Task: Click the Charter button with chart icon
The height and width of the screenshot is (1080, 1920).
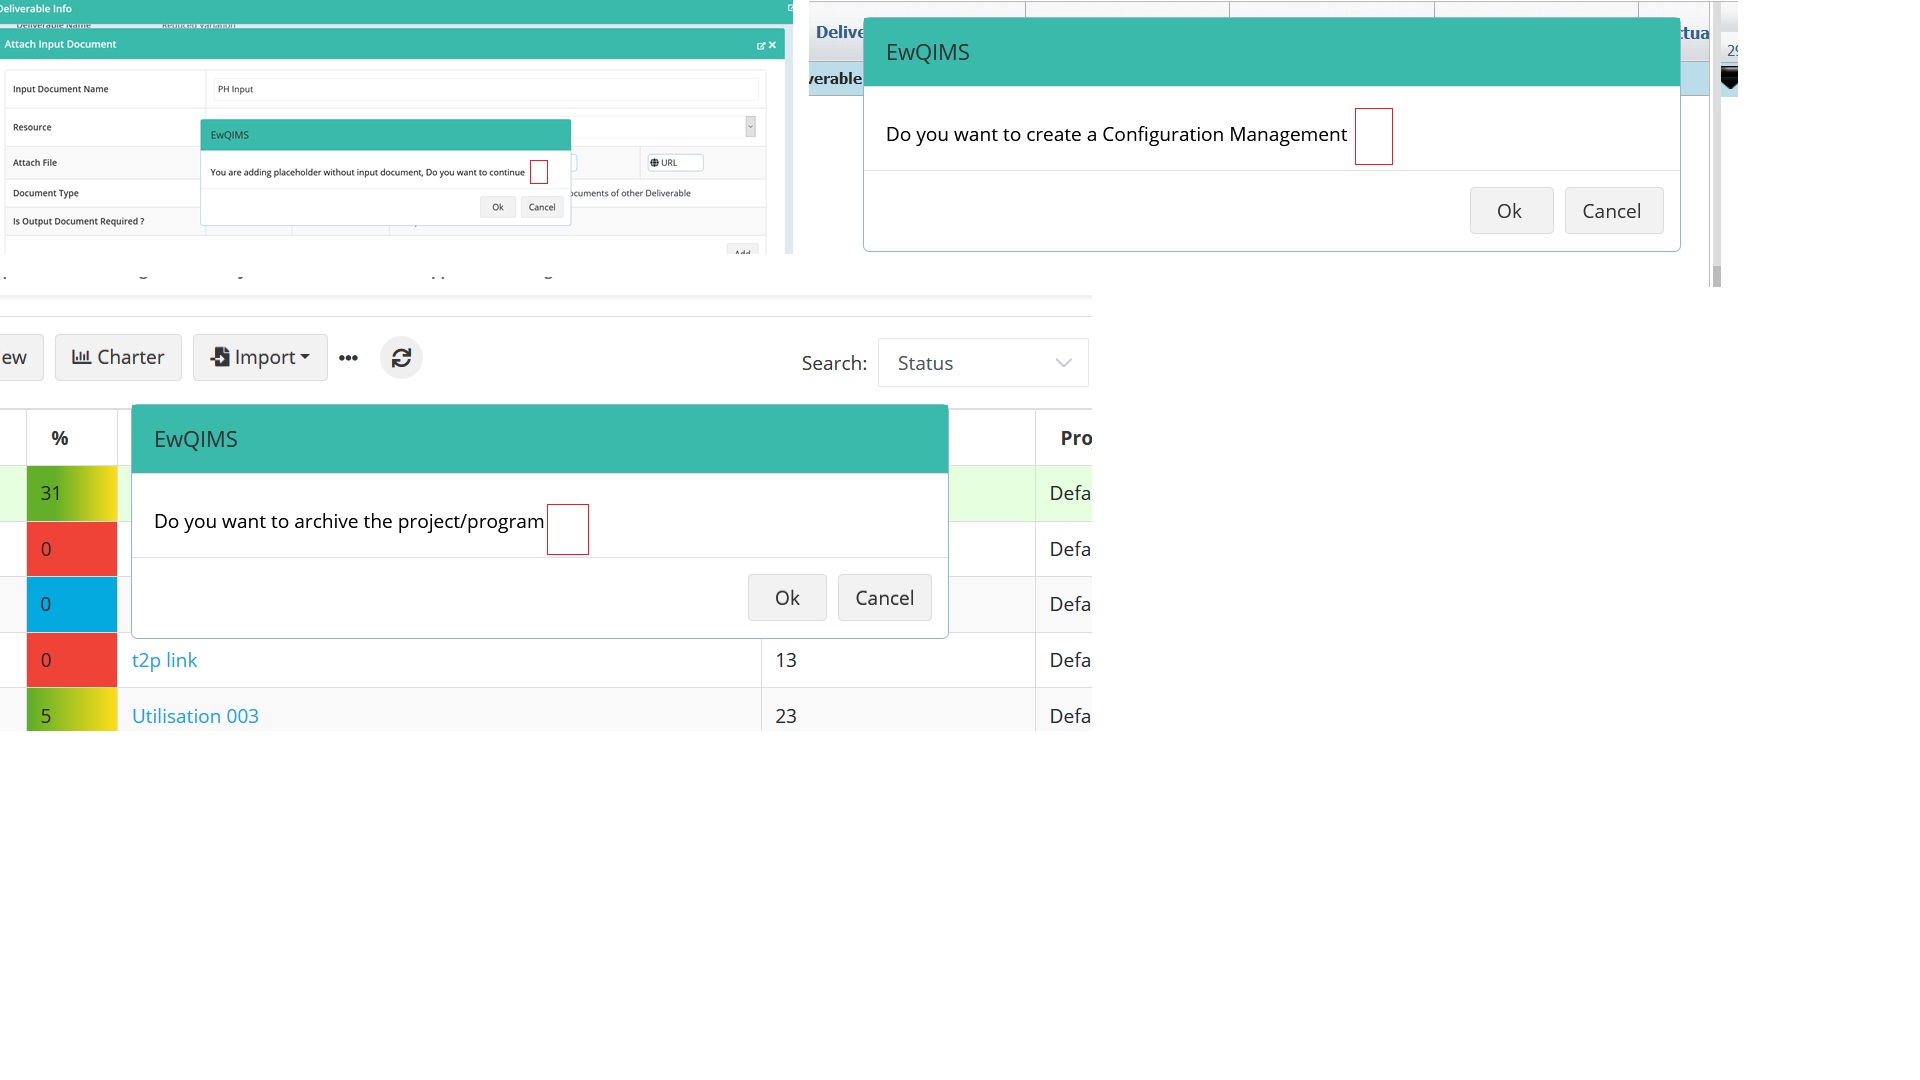Action: [118, 358]
